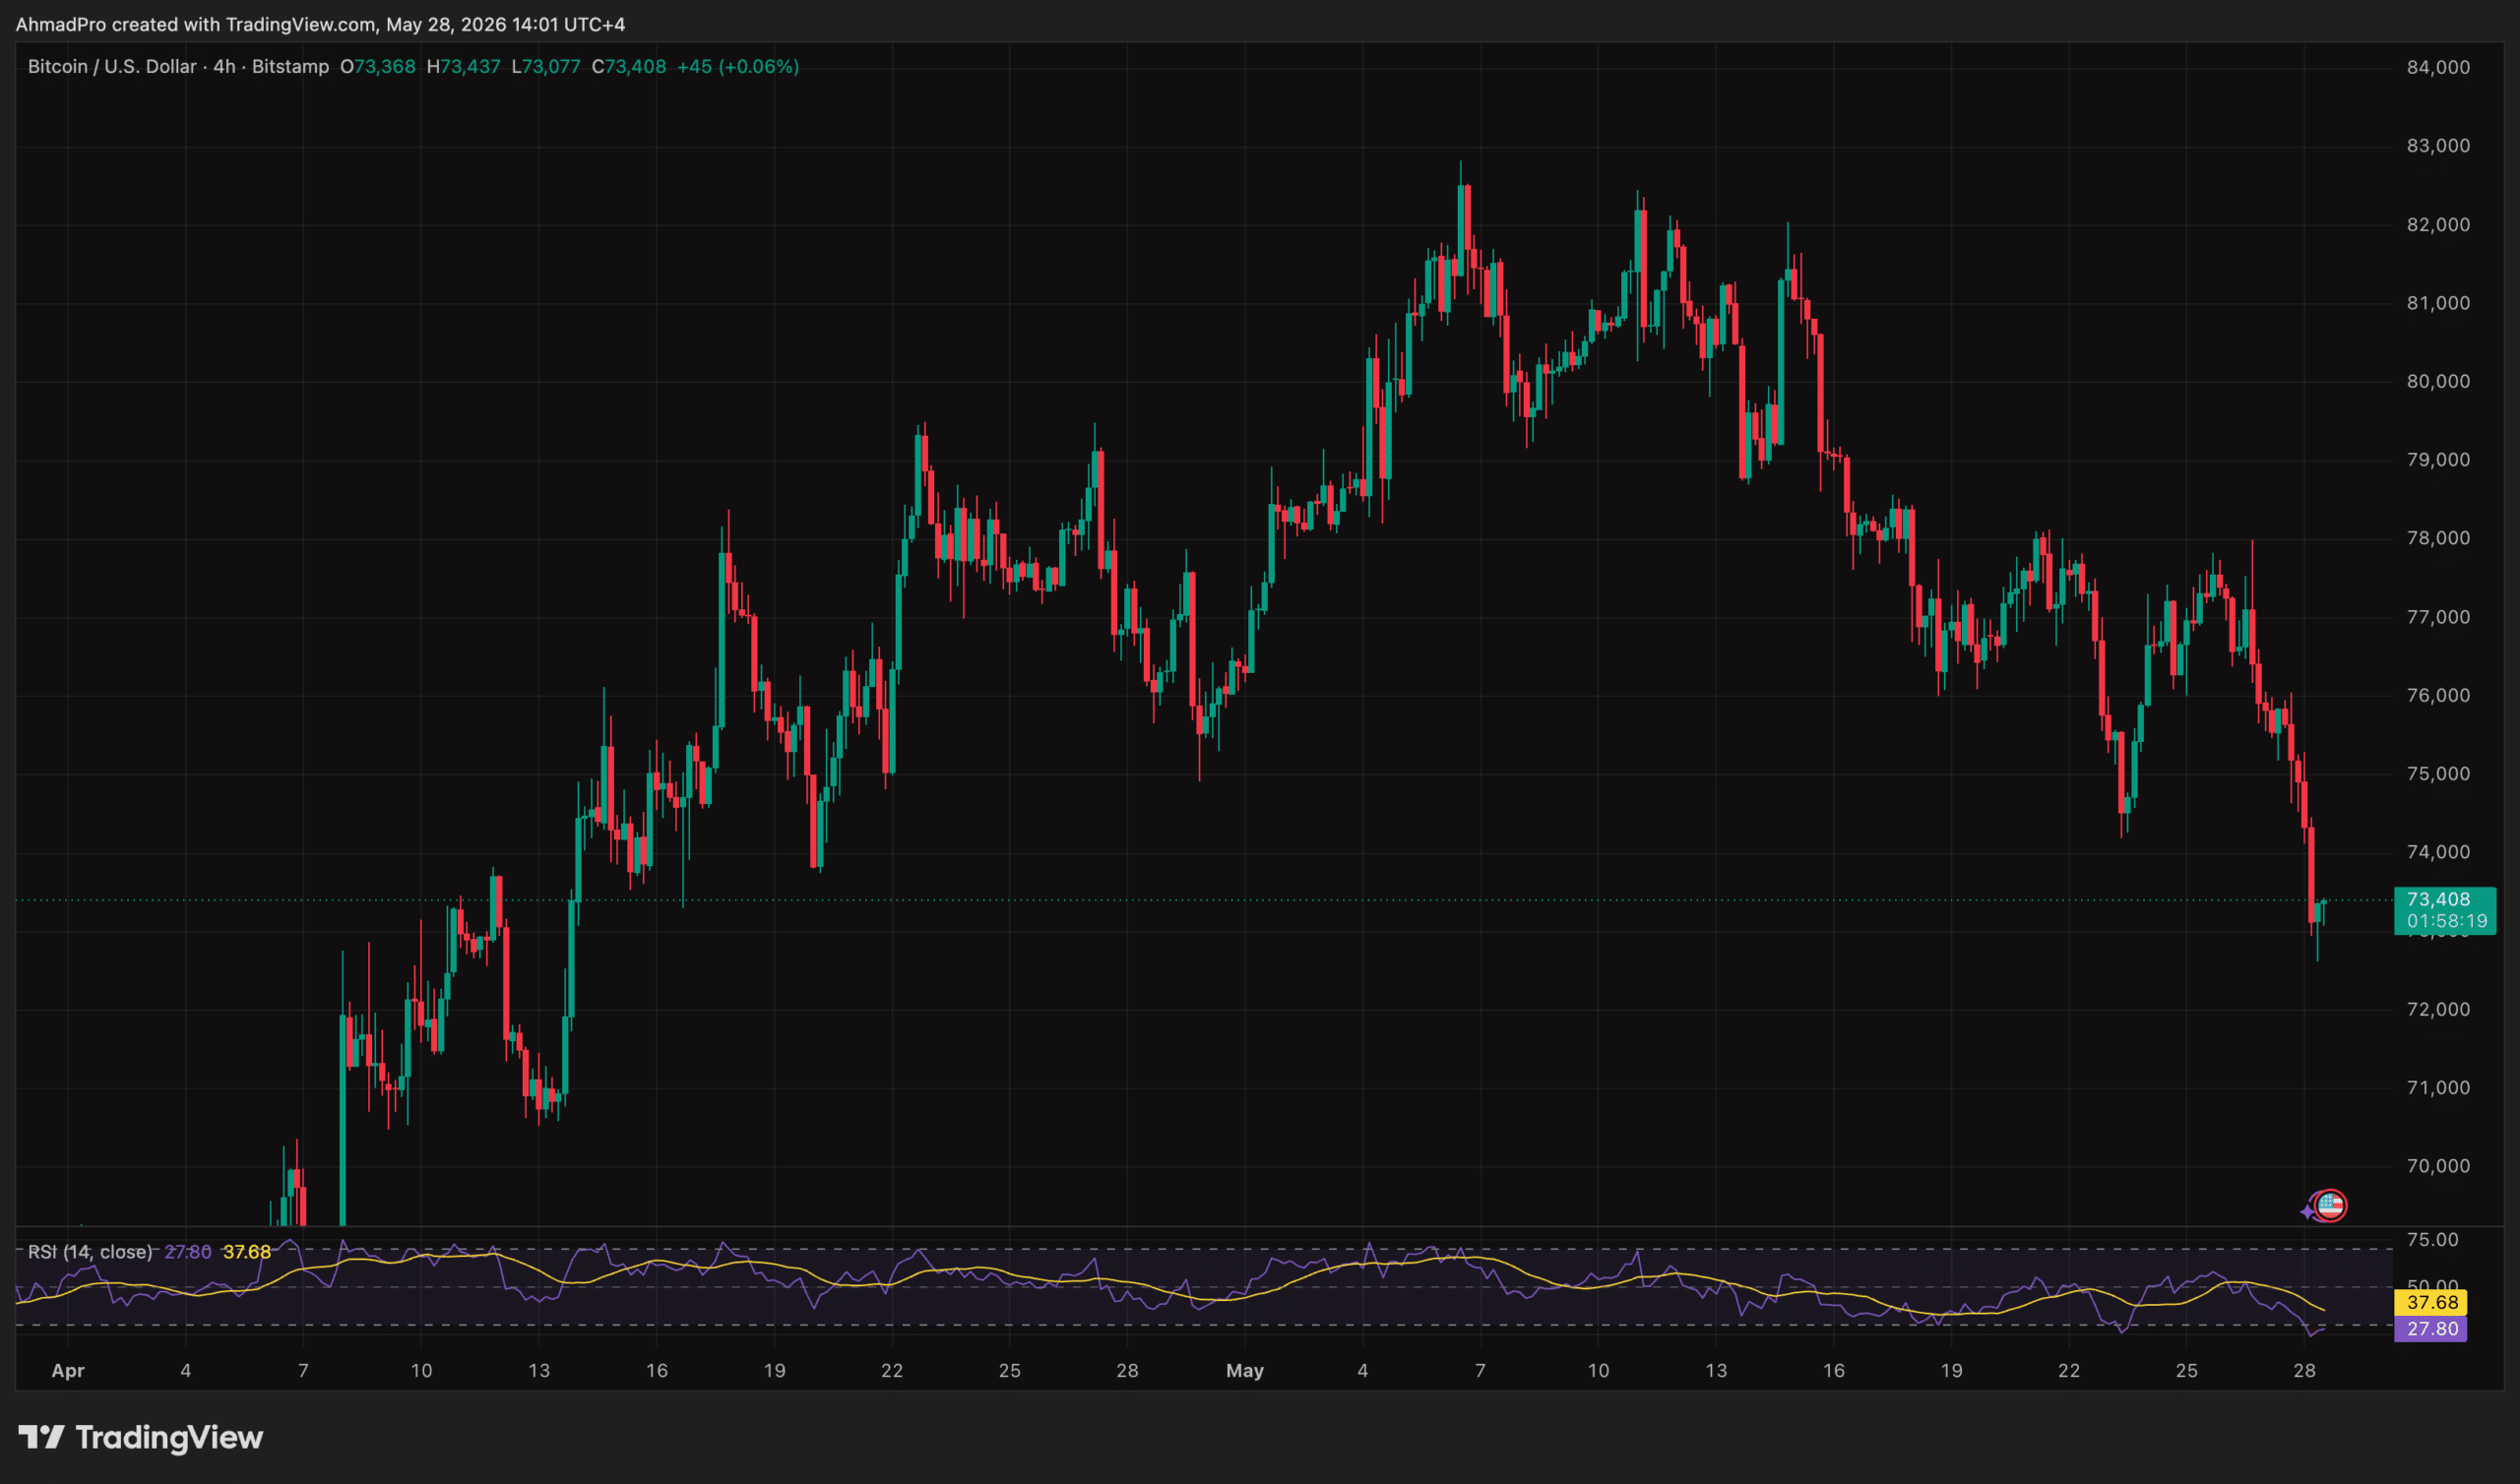Click the April 22 date label
Viewport: 2520px width, 1484px height.
coord(892,1371)
